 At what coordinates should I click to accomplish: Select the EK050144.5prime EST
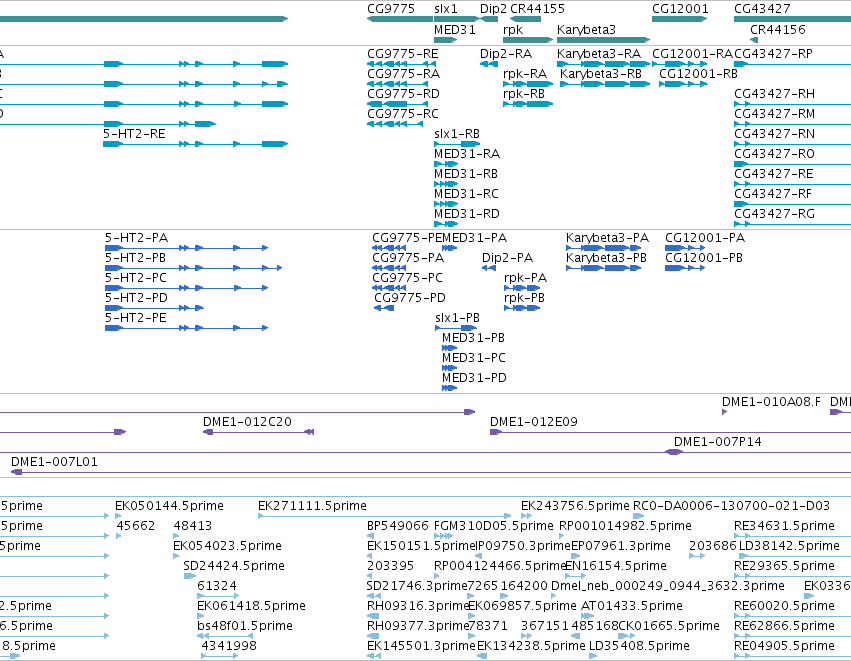pos(118,516)
